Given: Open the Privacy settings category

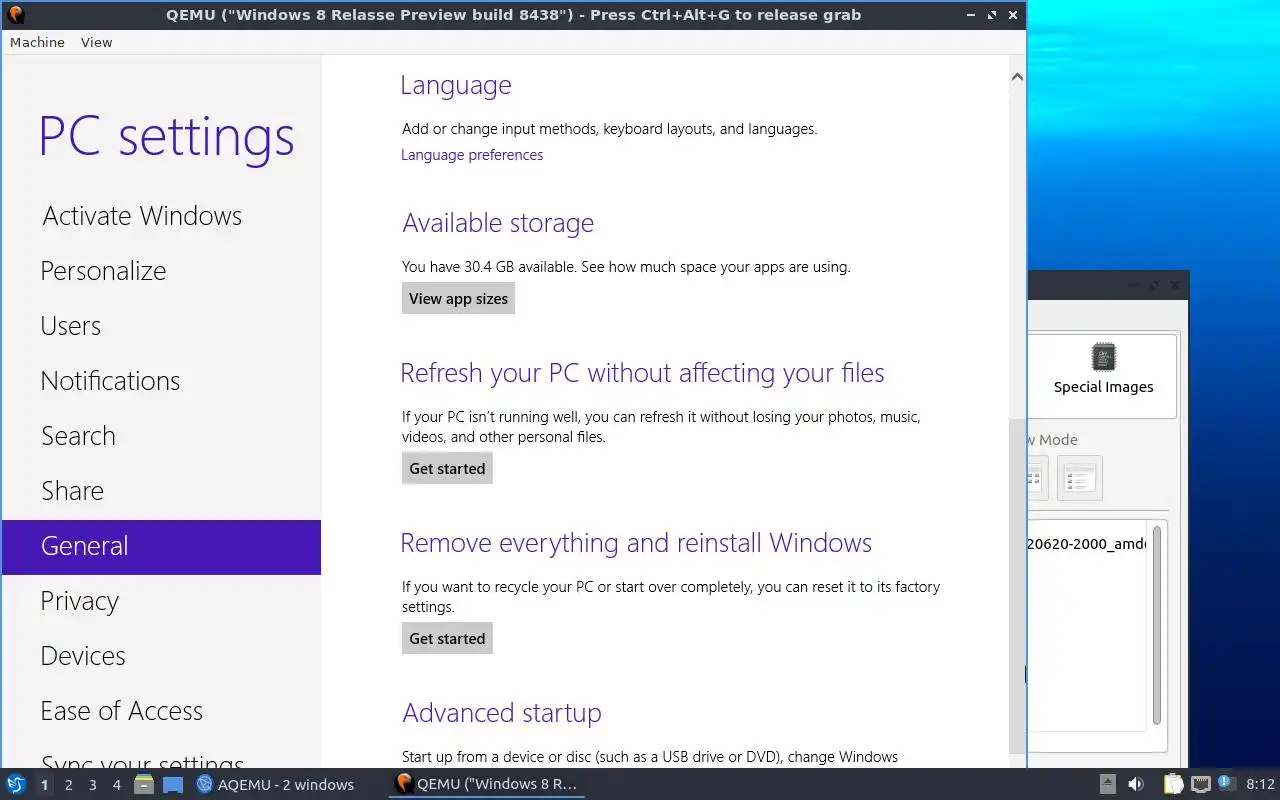Looking at the screenshot, I should coord(79,601).
